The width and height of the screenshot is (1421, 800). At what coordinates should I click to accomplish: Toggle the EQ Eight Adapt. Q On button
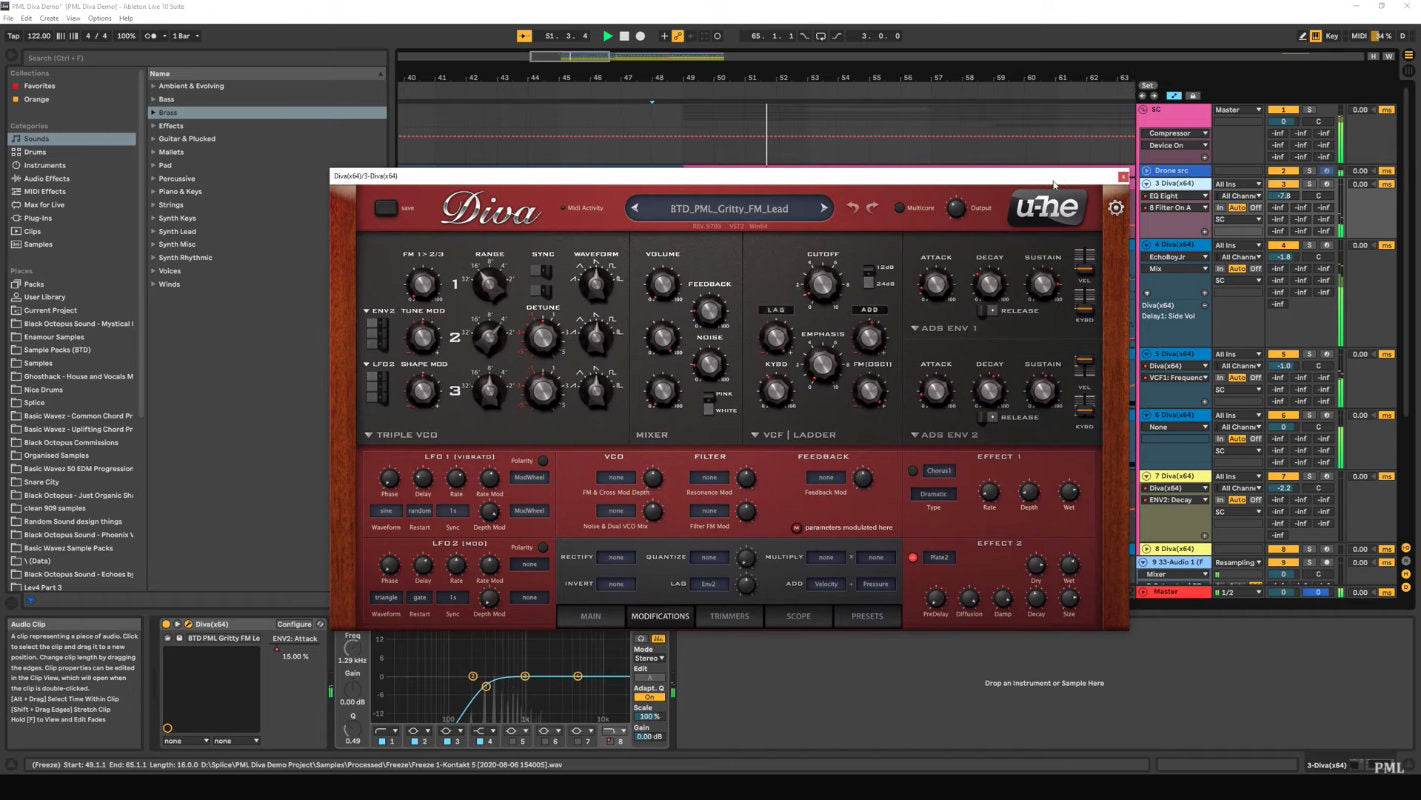pos(648,697)
